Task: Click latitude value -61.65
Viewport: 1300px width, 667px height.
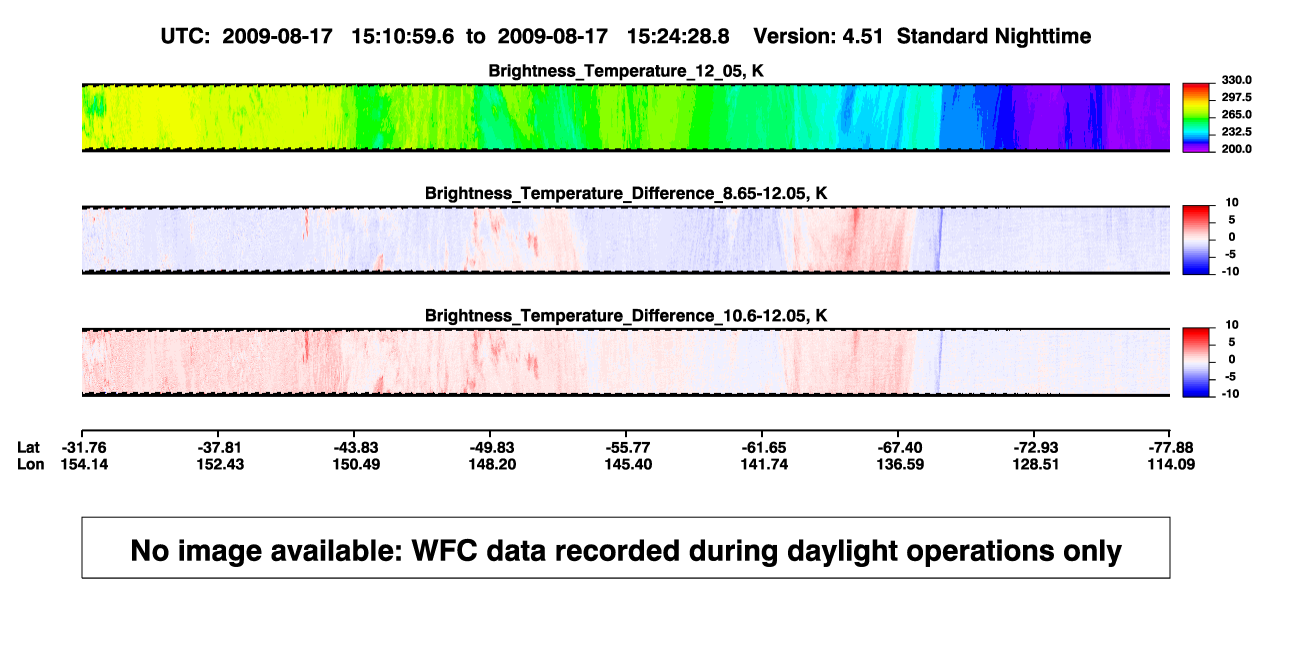Action: coord(762,447)
